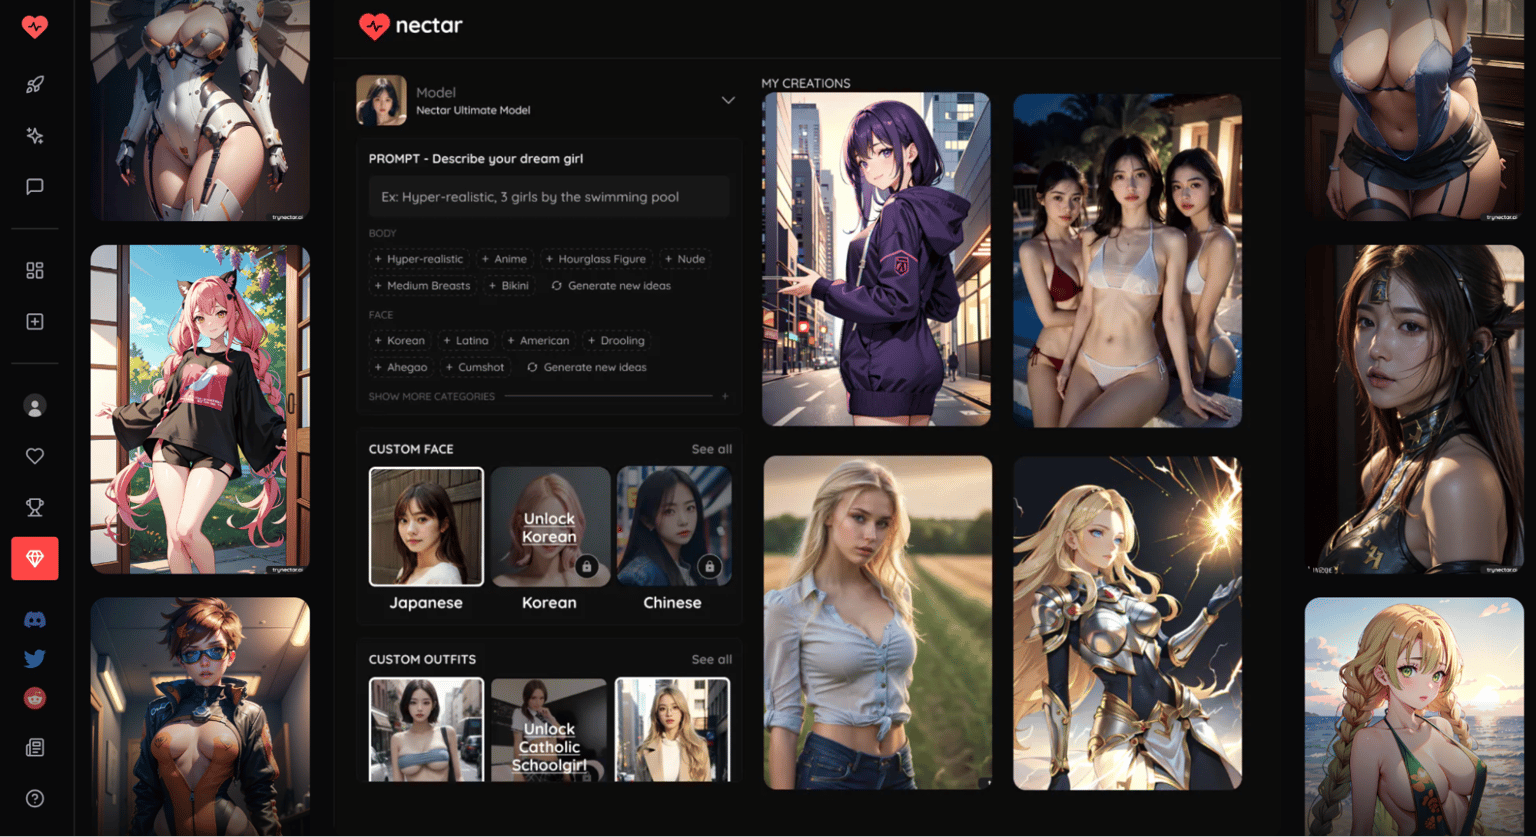Click the nectar logo in the header
The image size is (1536, 837).
[x=411, y=26]
